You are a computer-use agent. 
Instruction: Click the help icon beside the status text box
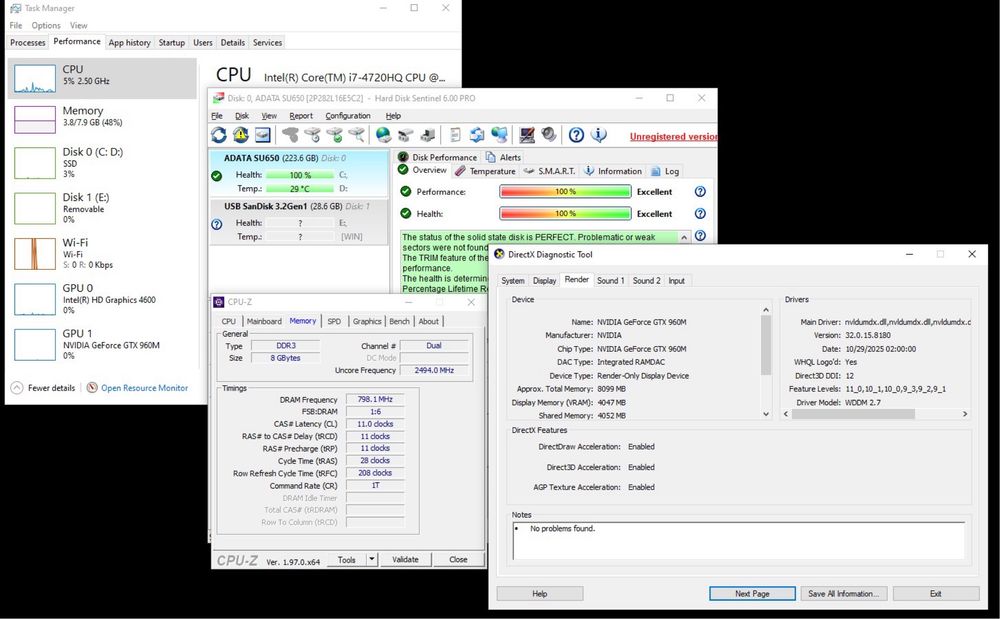tap(700, 236)
